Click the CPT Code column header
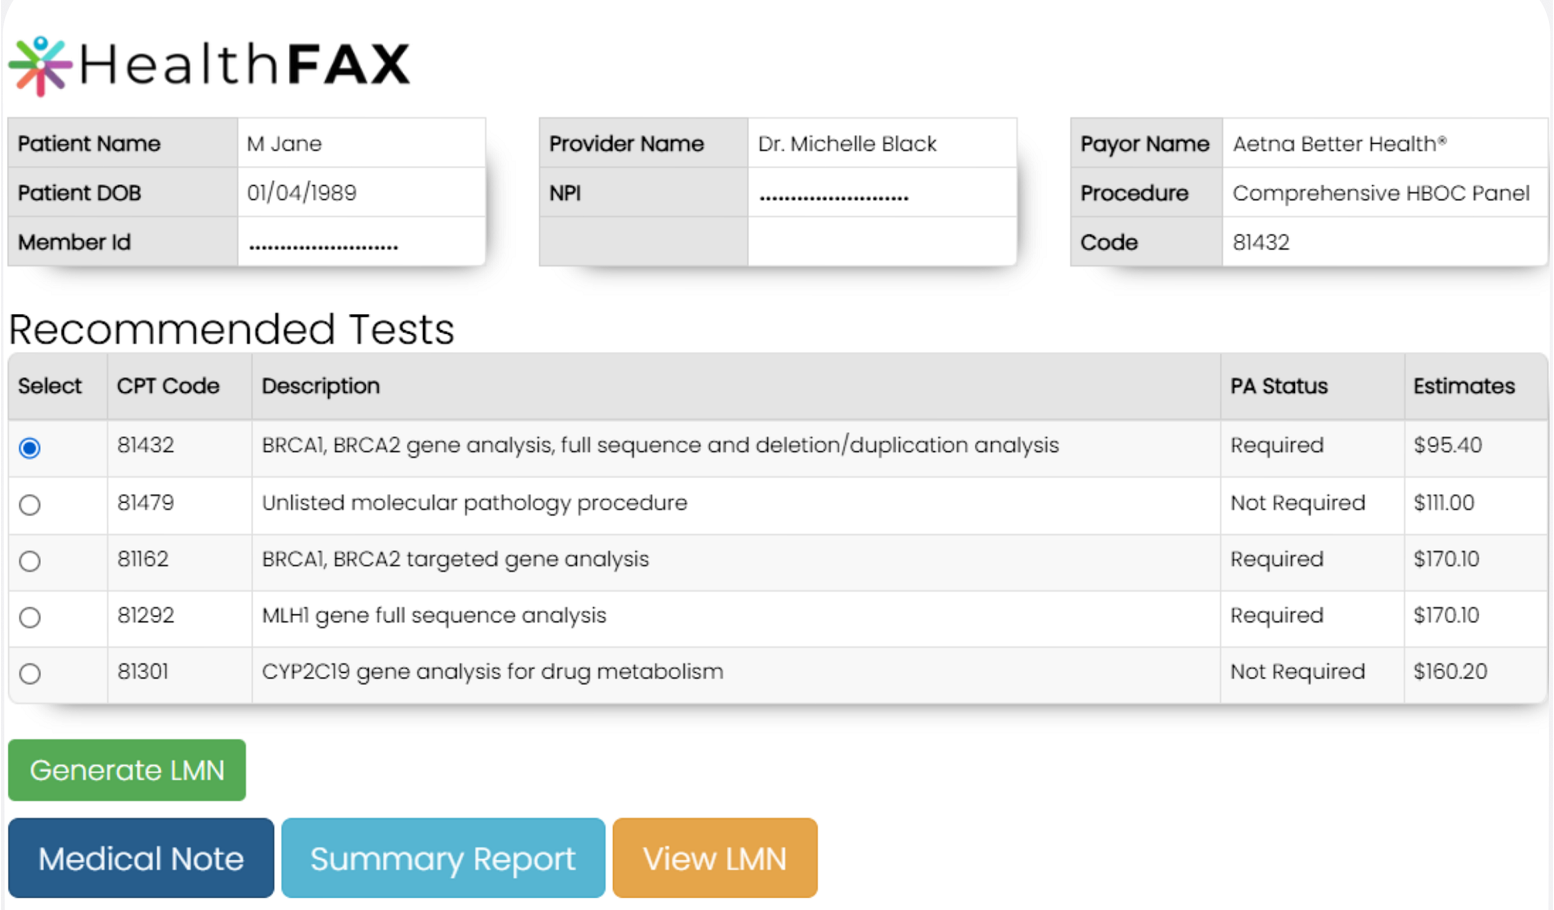The height and width of the screenshot is (910, 1554). (x=168, y=386)
